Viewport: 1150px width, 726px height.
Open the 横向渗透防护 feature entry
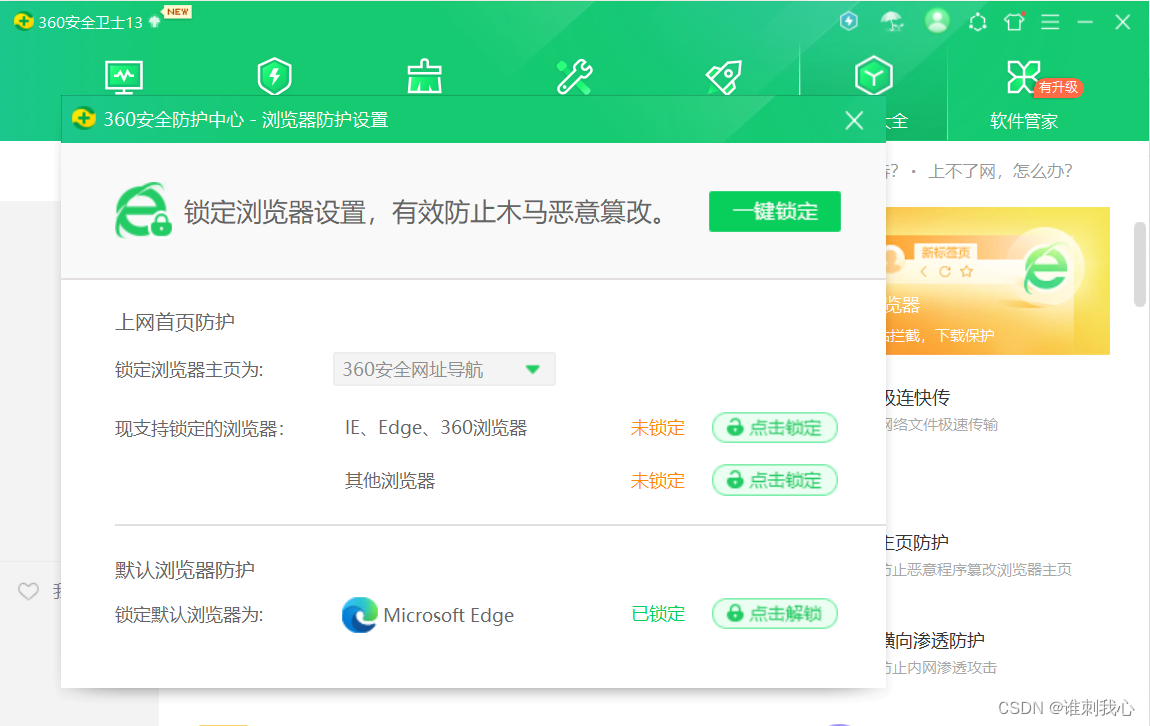coord(934,640)
